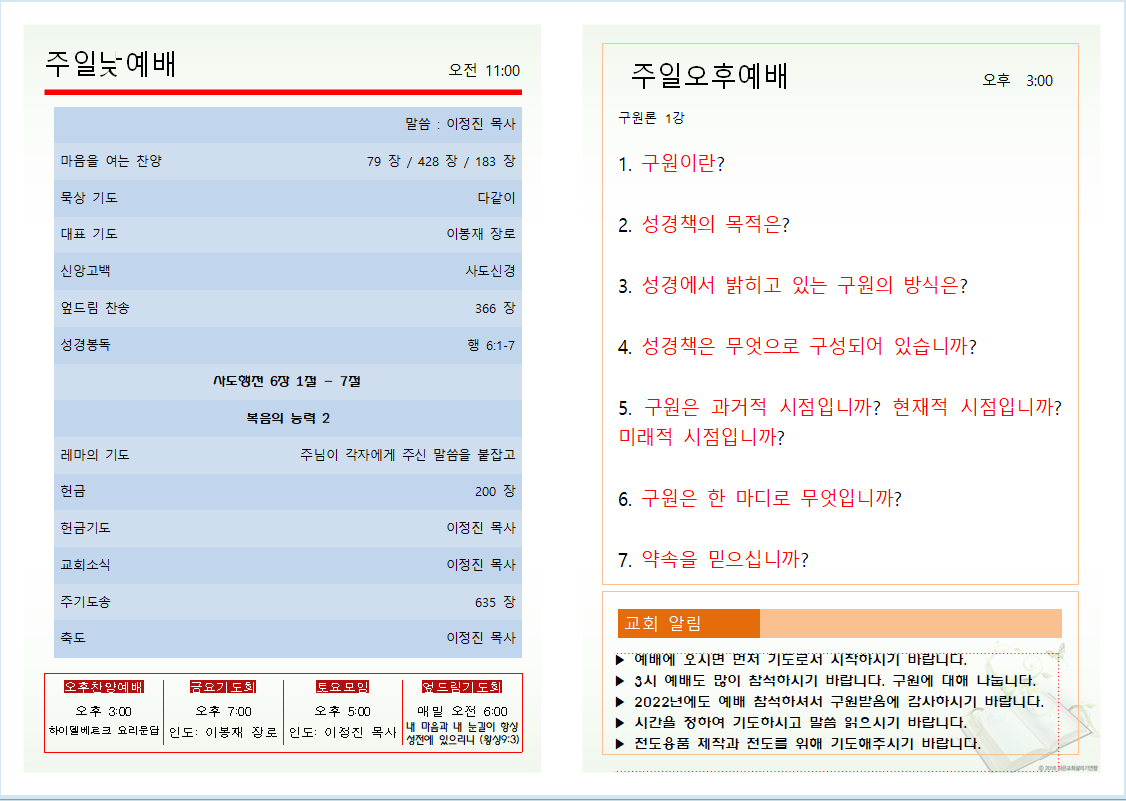Click the '사도행전 6장 1절 – 7절' line
The height and width of the screenshot is (801, 1126).
point(287,381)
